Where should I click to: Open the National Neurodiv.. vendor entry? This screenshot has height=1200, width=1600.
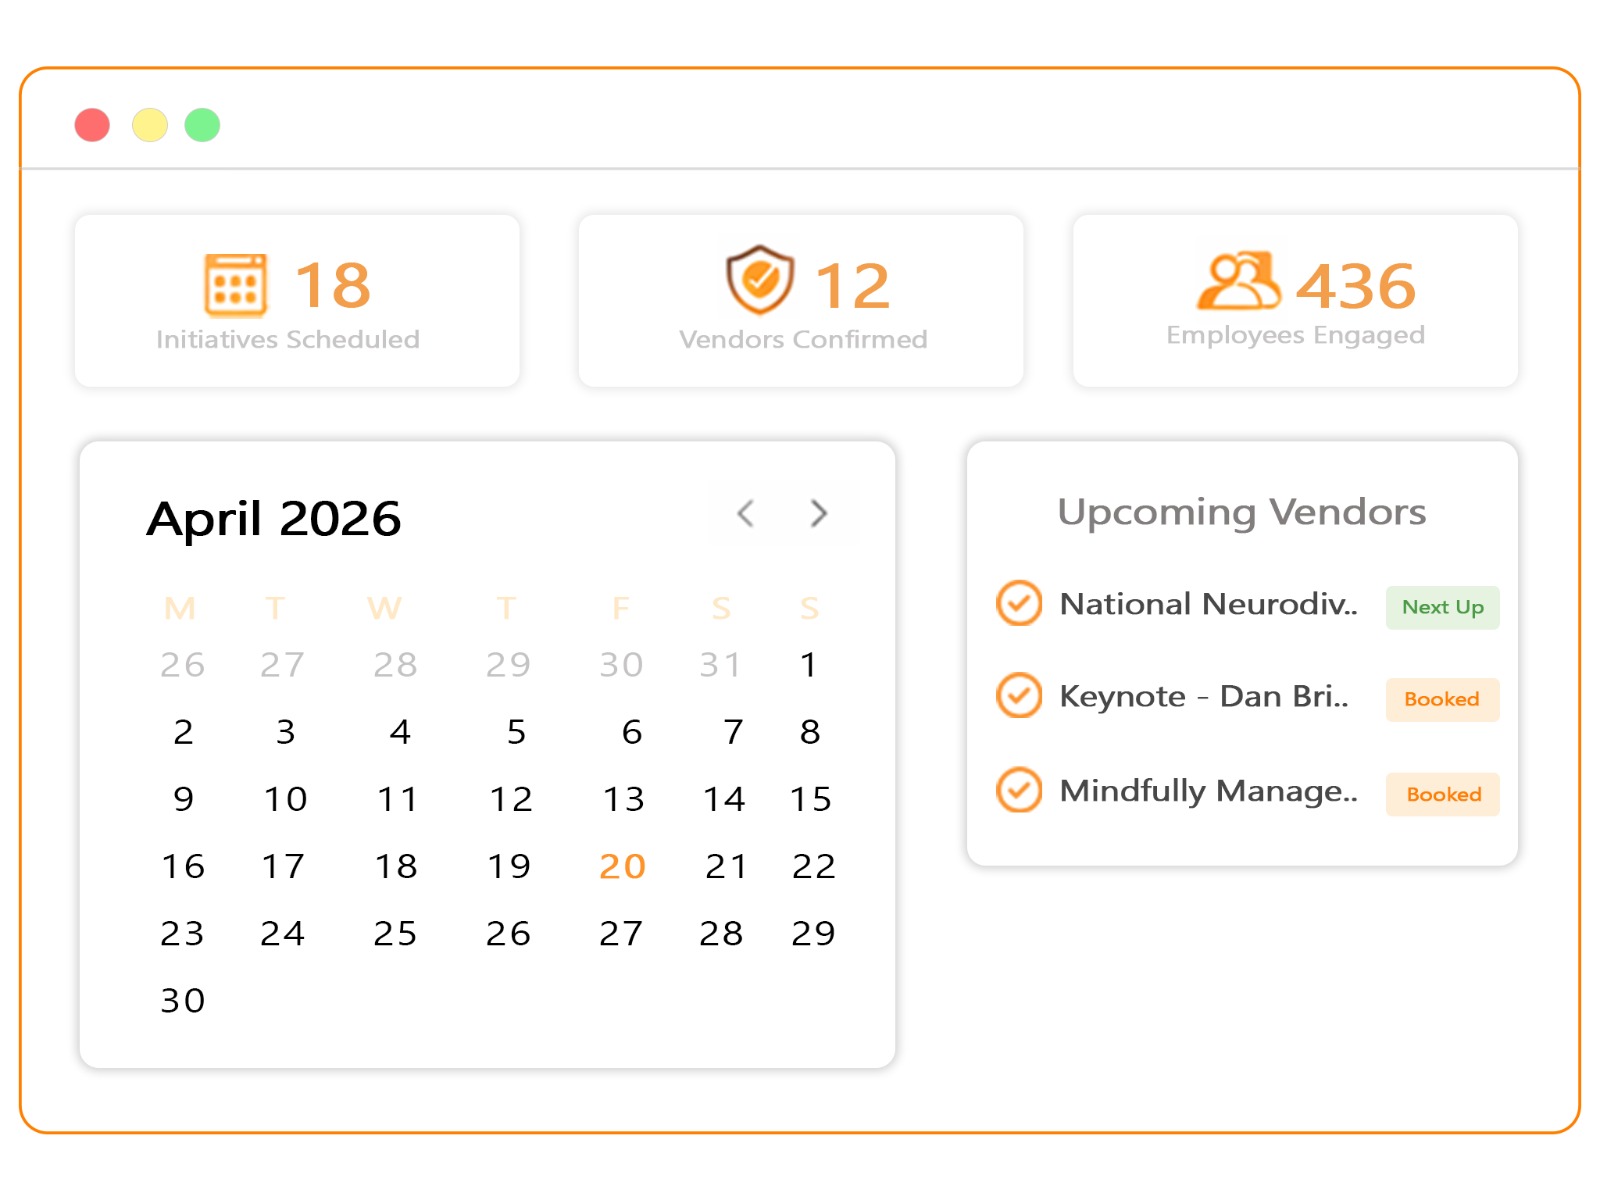click(1208, 604)
